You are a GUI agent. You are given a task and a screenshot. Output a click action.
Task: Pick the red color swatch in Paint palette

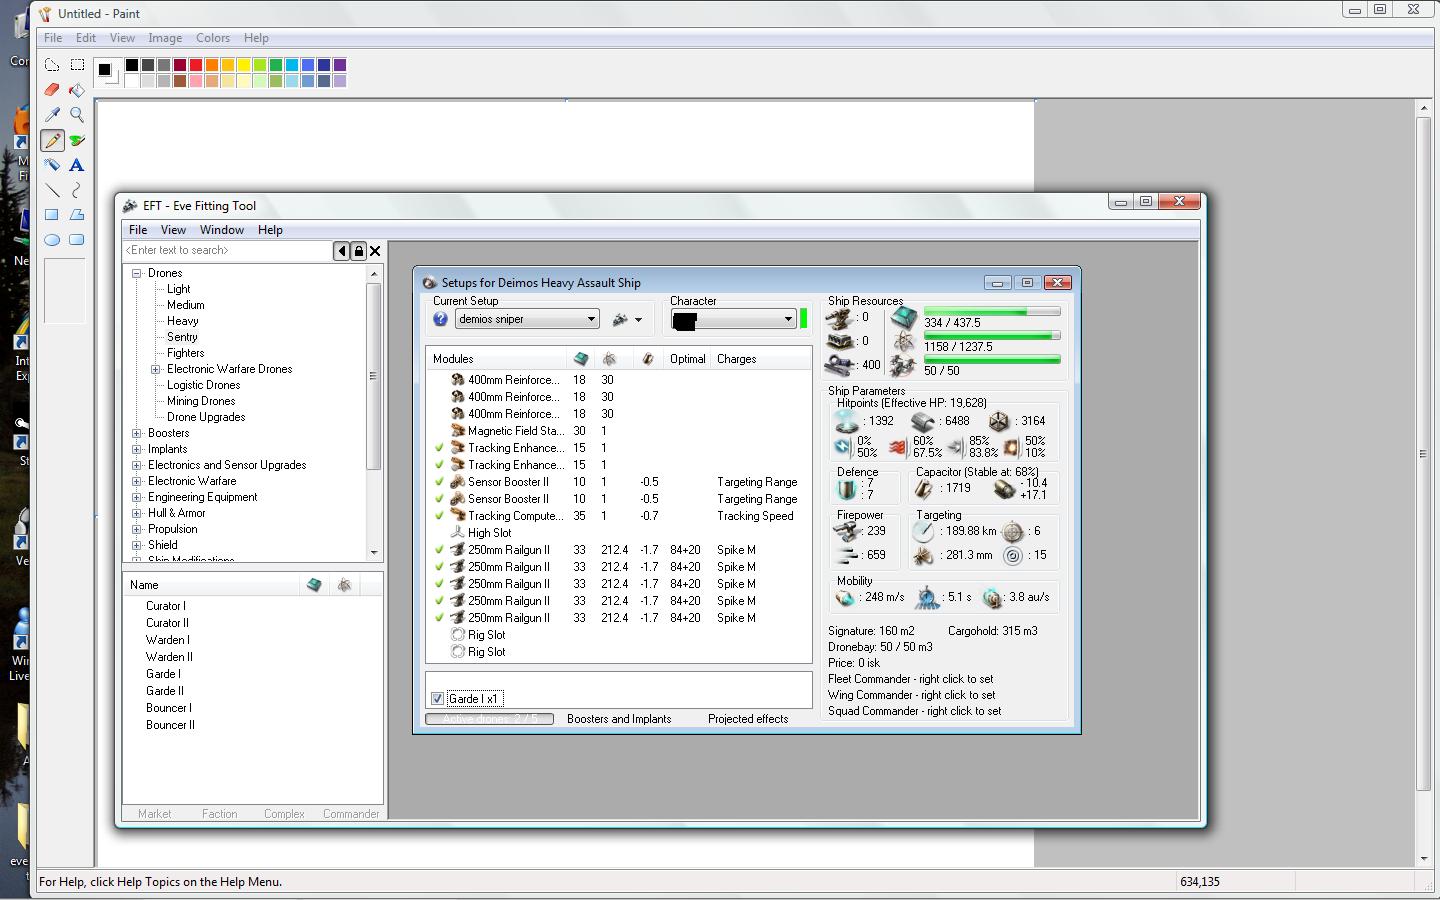(x=196, y=65)
